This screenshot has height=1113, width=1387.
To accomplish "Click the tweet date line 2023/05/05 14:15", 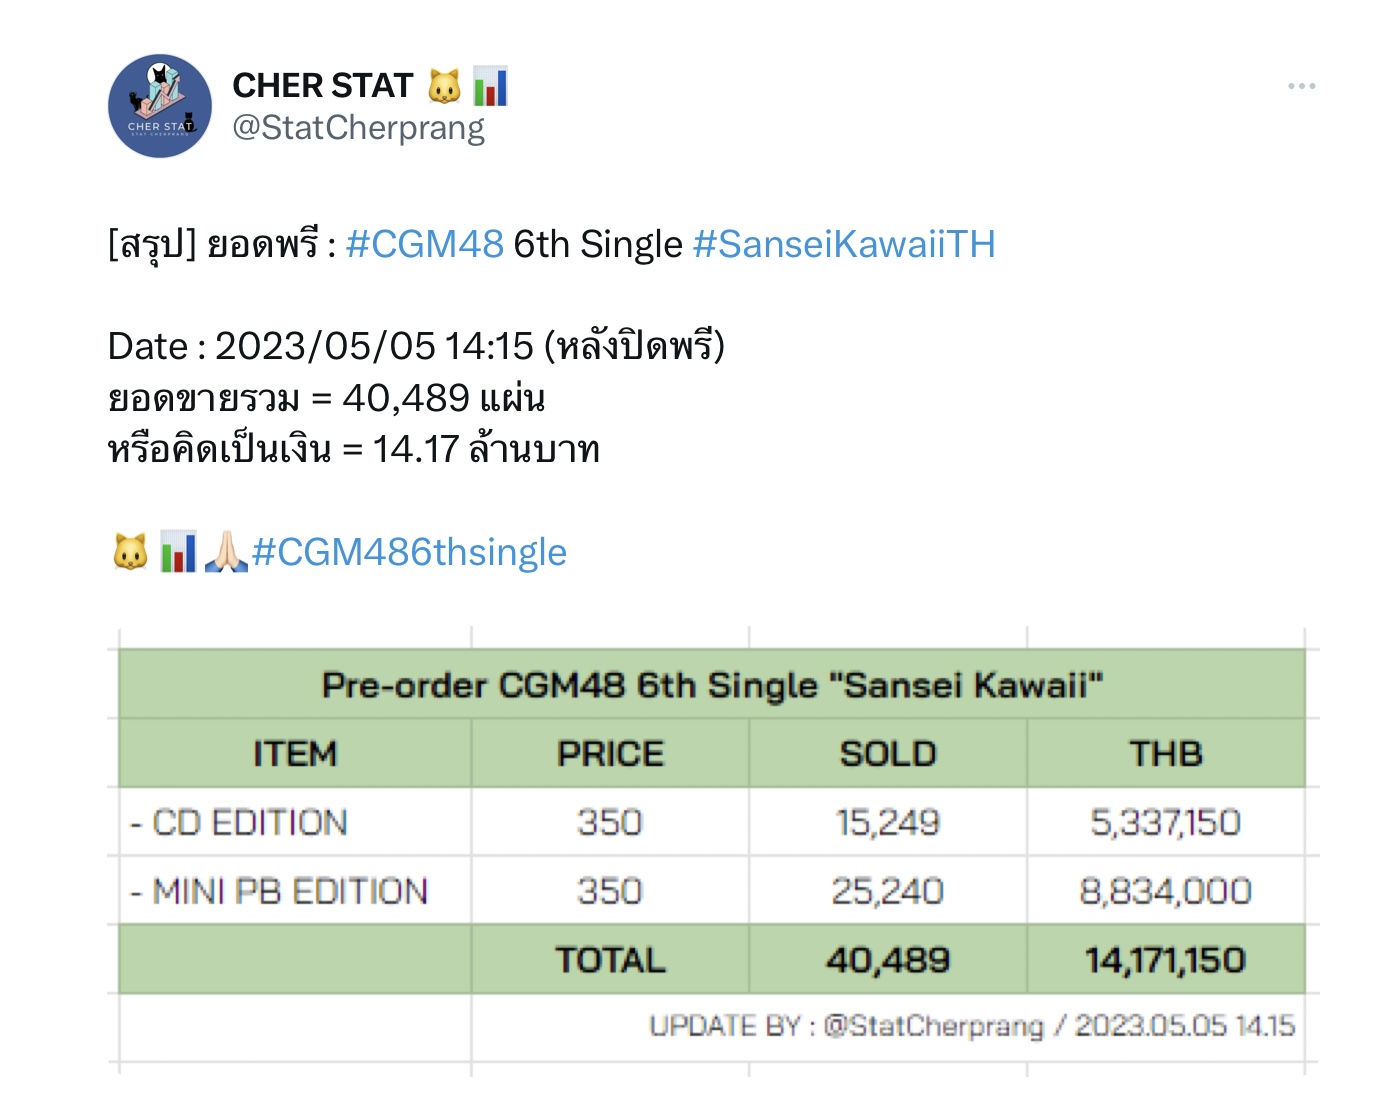I will [x=416, y=346].
